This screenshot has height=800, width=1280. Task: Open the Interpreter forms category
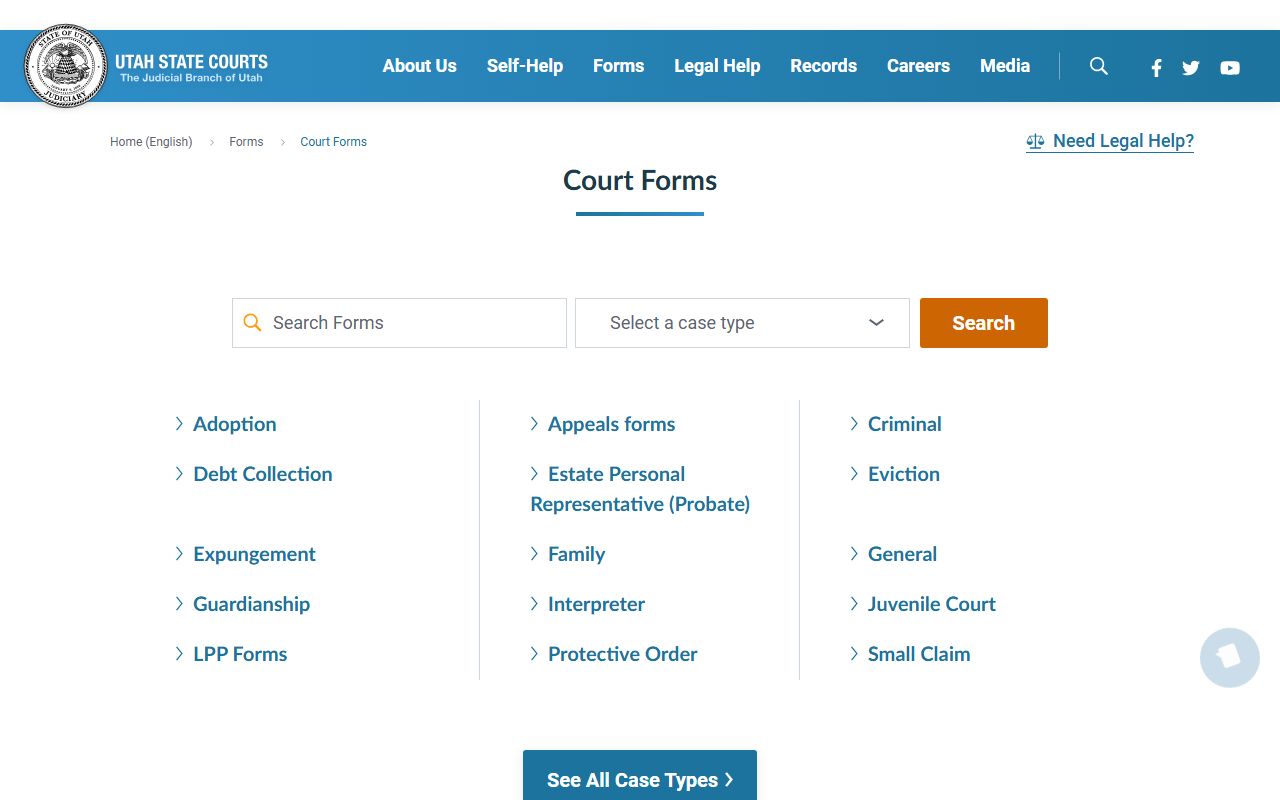point(596,604)
